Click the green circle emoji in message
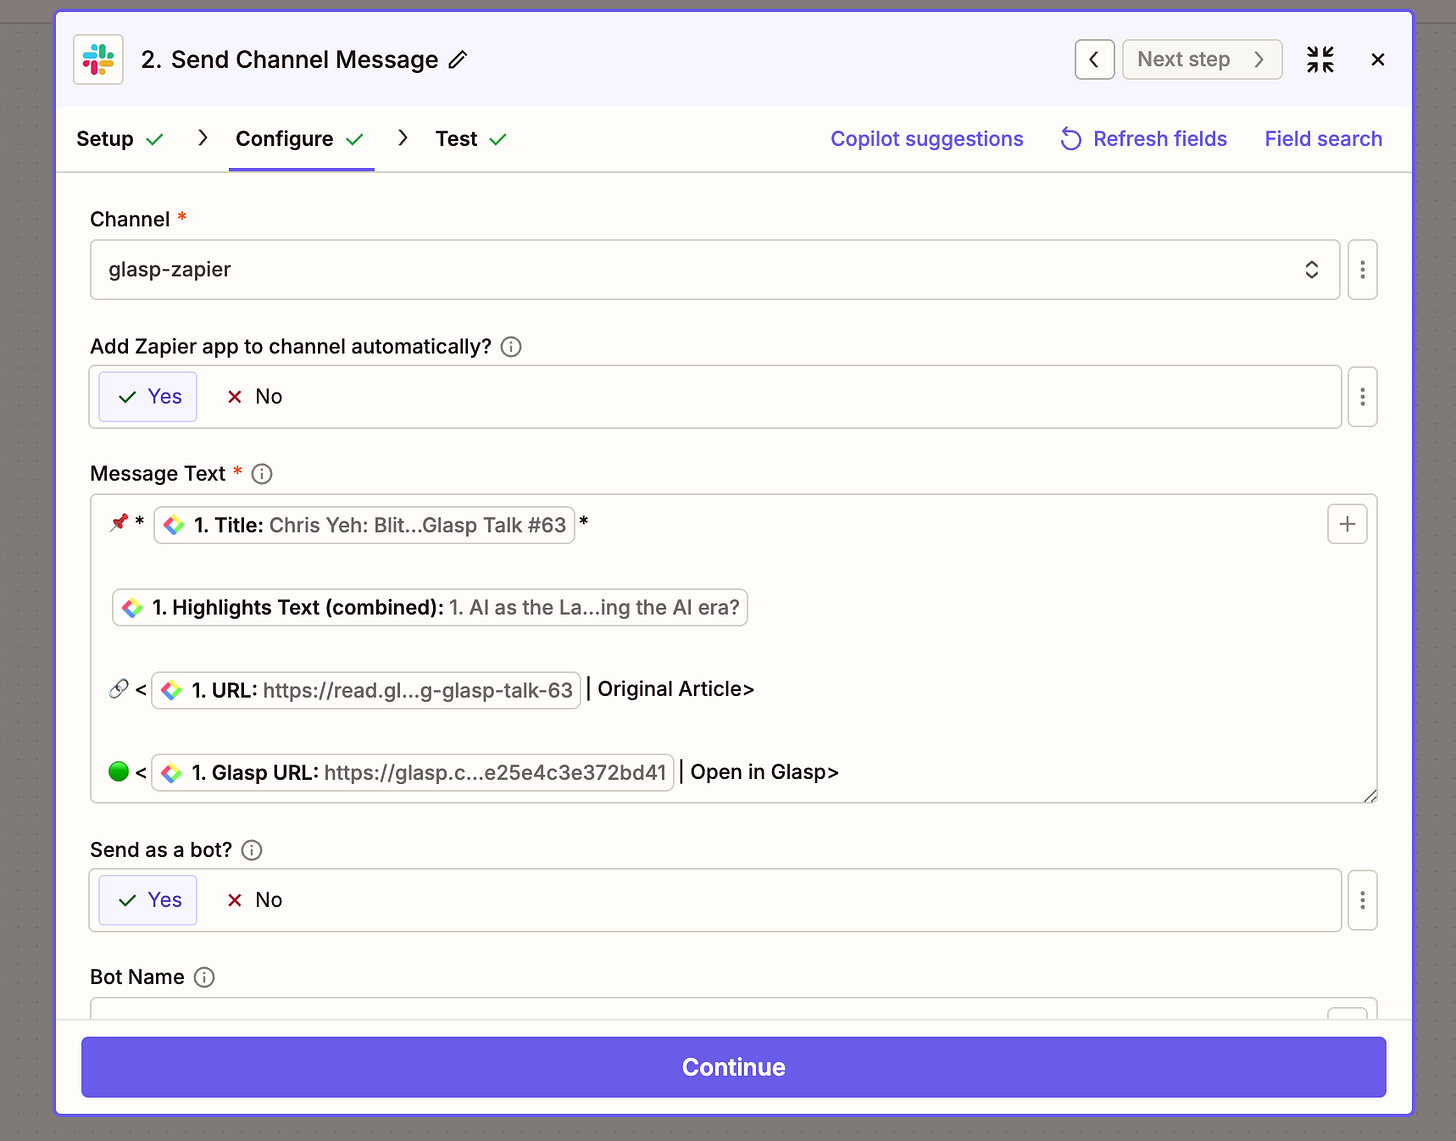This screenshot has width=1456, height=1141. tap(118, 771)
